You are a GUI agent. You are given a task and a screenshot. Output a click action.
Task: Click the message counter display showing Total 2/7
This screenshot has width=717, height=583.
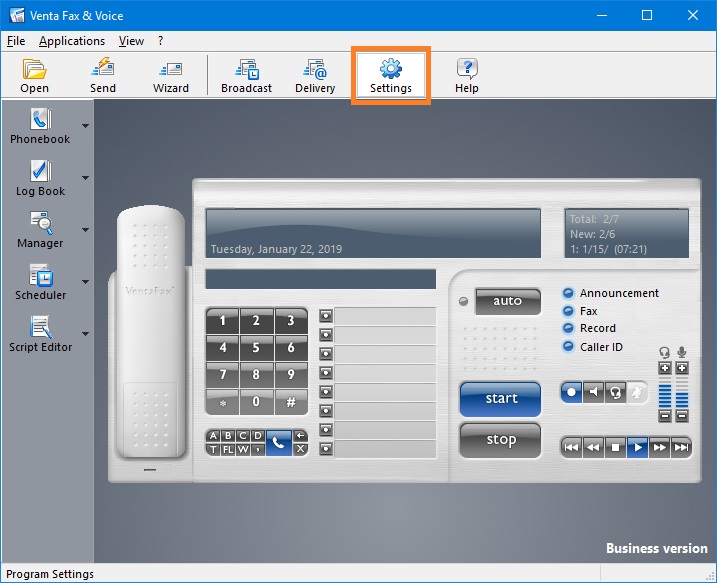(x=626, y=234)
